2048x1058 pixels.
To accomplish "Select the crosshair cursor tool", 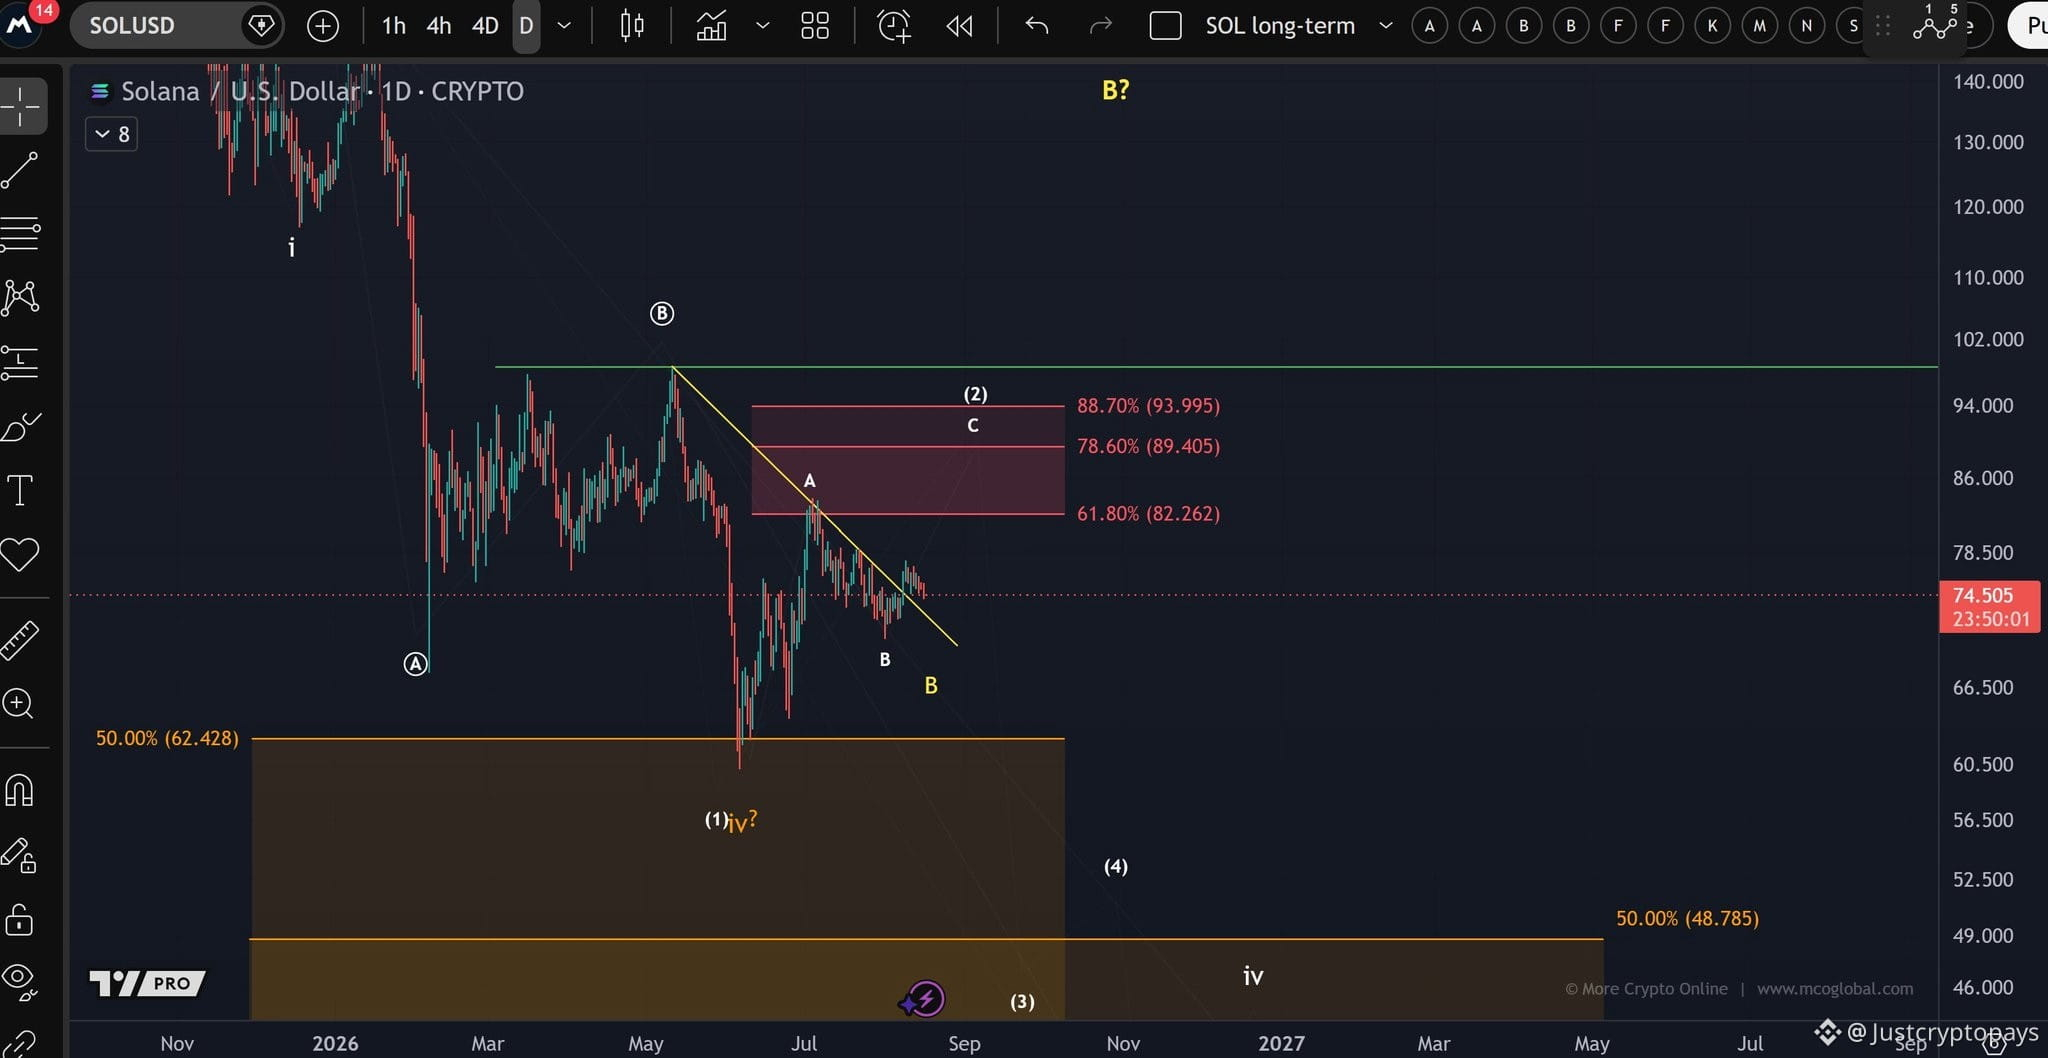I will coord(22,106).
